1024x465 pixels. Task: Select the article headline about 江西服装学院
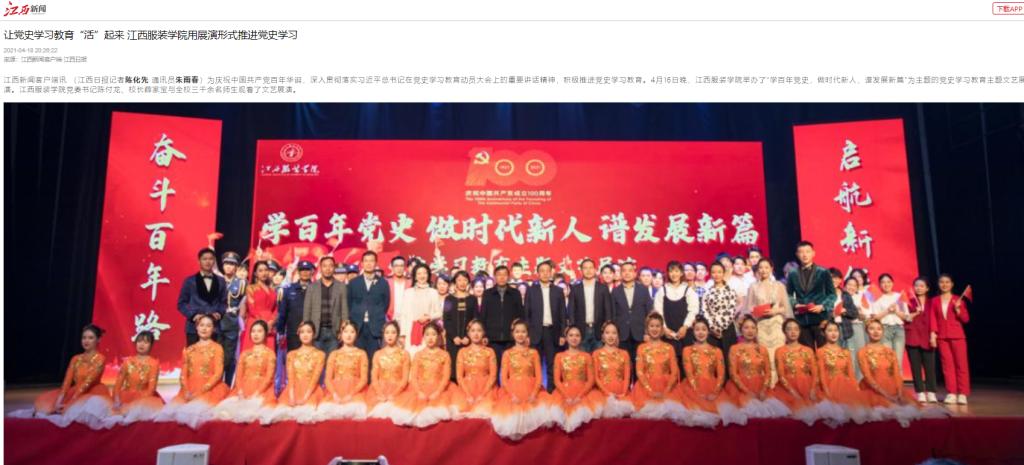tap(151, 35)
